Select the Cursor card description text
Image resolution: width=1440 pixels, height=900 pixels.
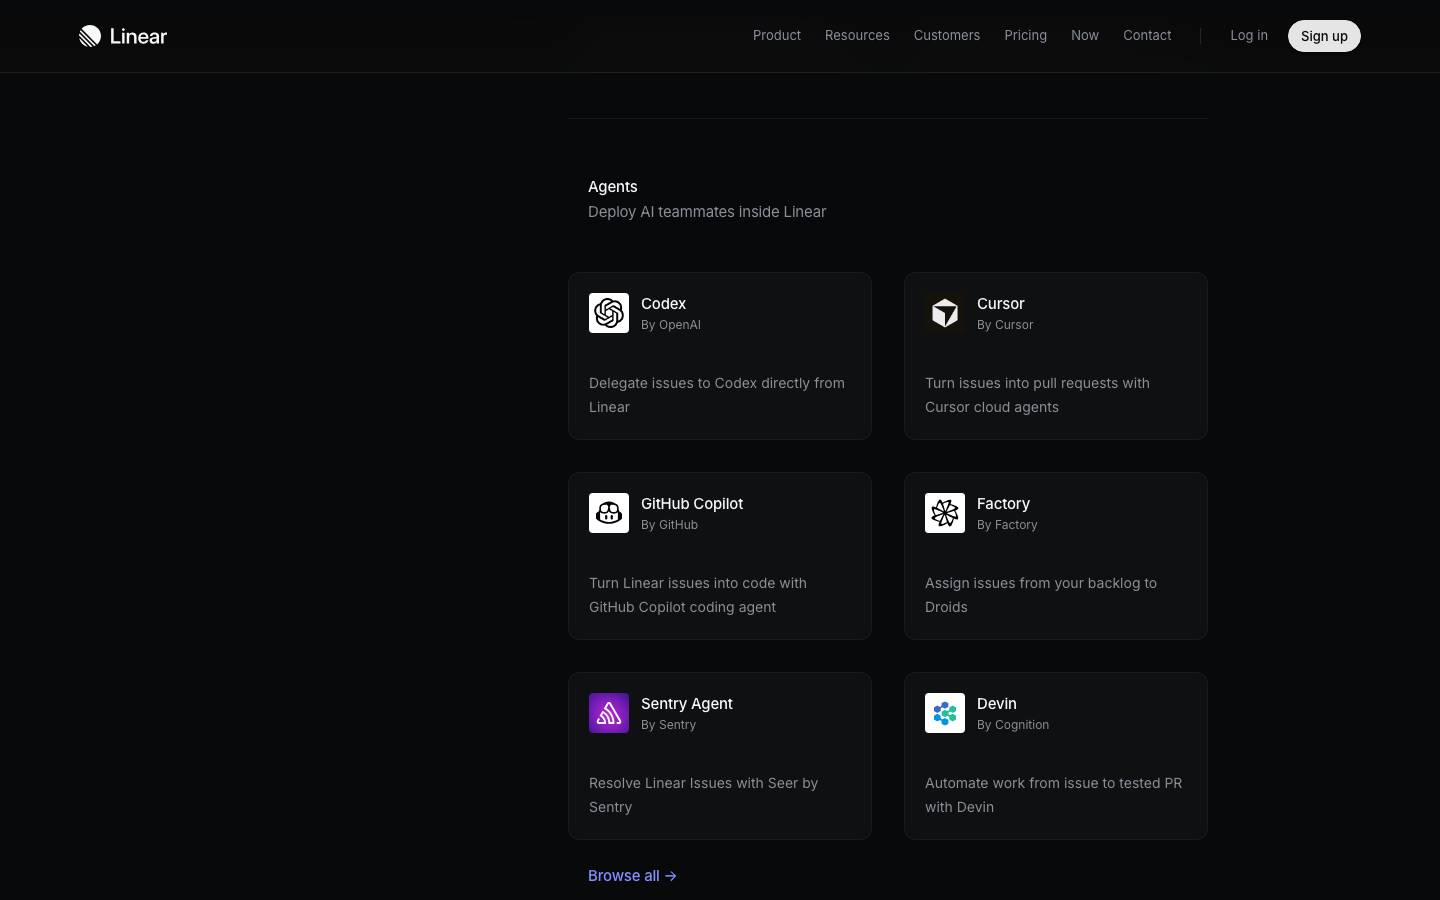coord(1037,395)
